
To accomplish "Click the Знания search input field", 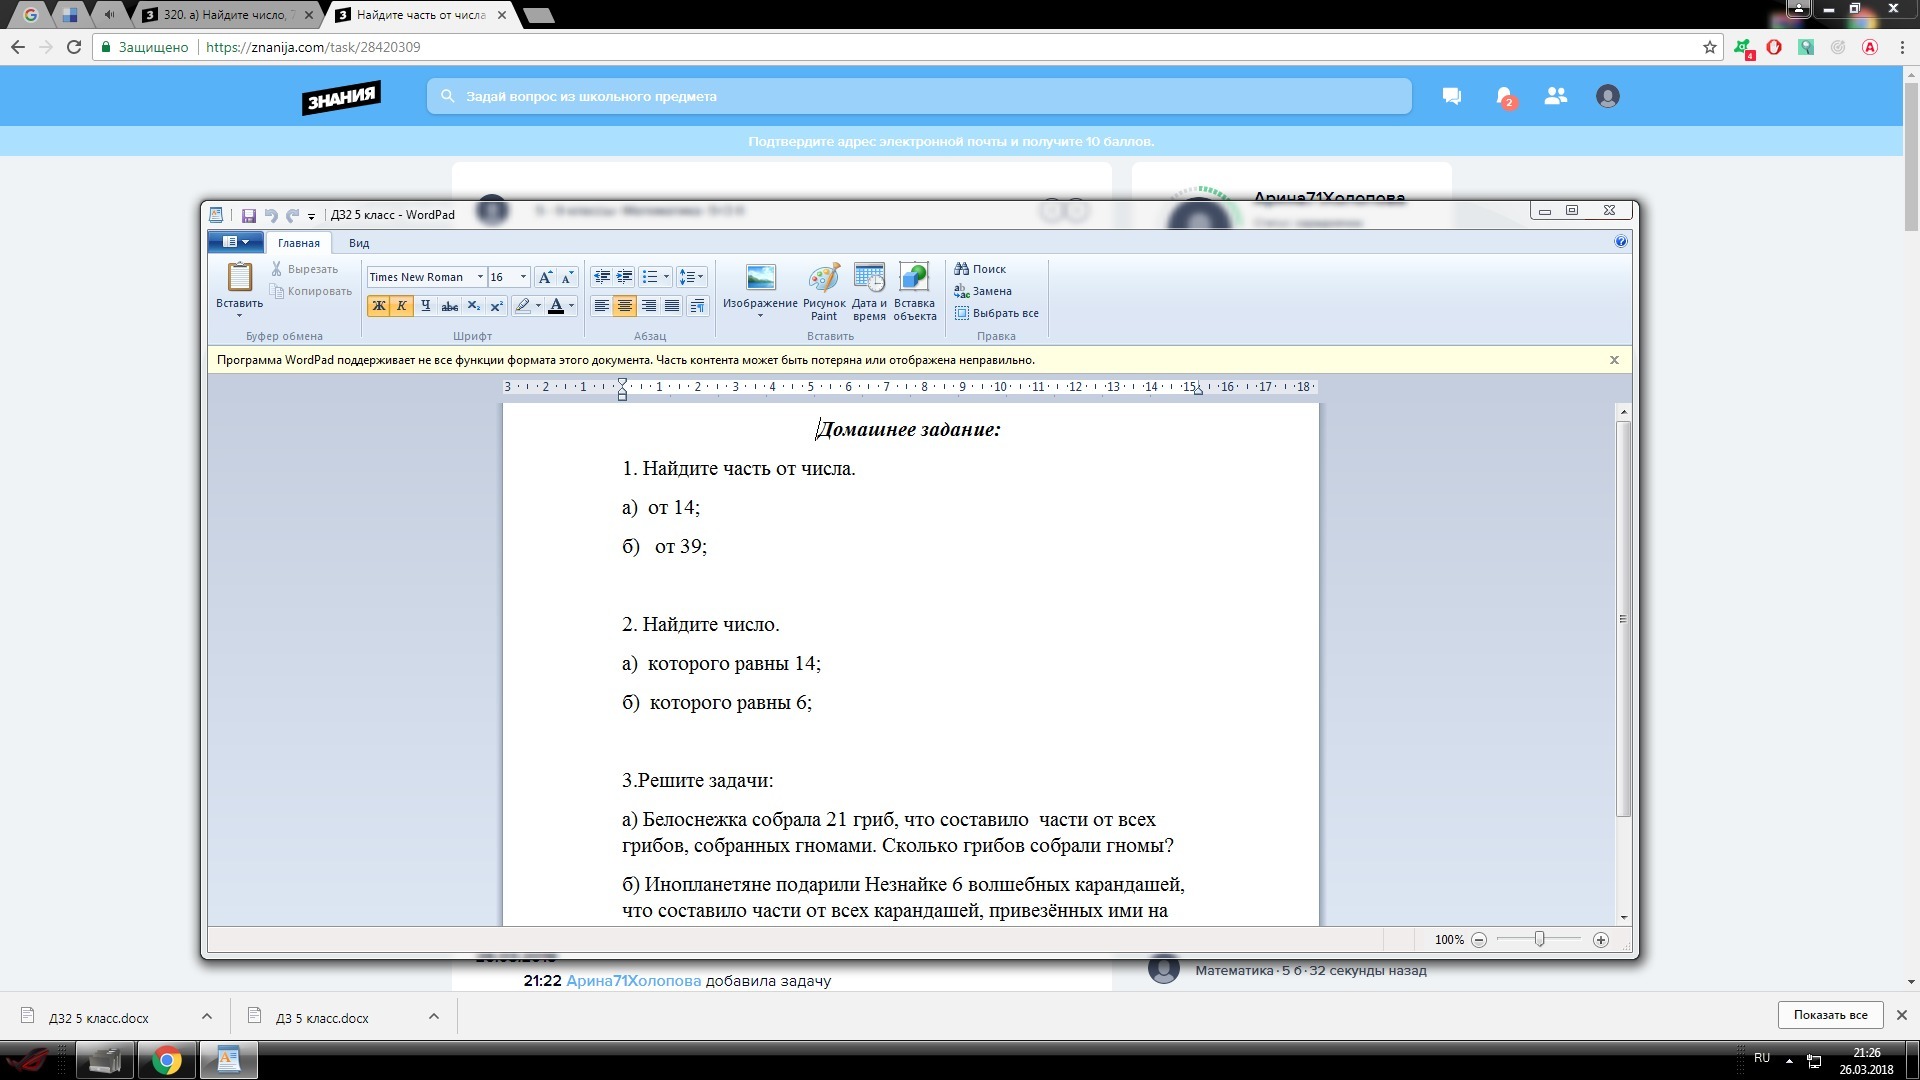I will 918,97.
